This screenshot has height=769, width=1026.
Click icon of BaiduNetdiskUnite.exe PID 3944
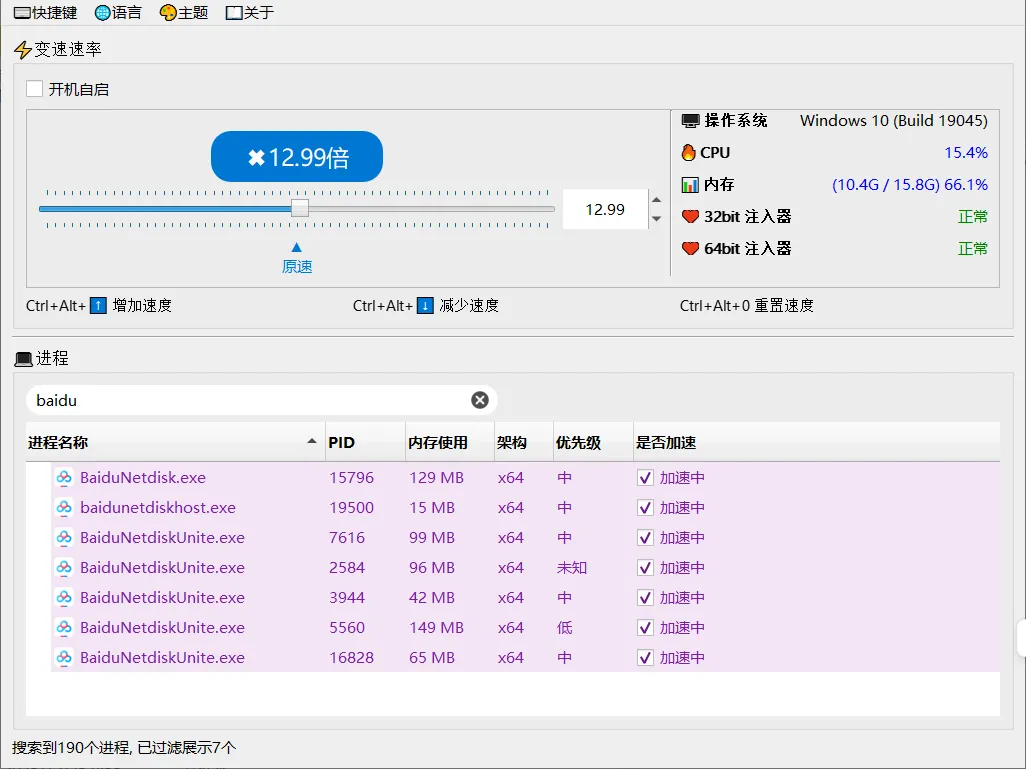(64, 598)
